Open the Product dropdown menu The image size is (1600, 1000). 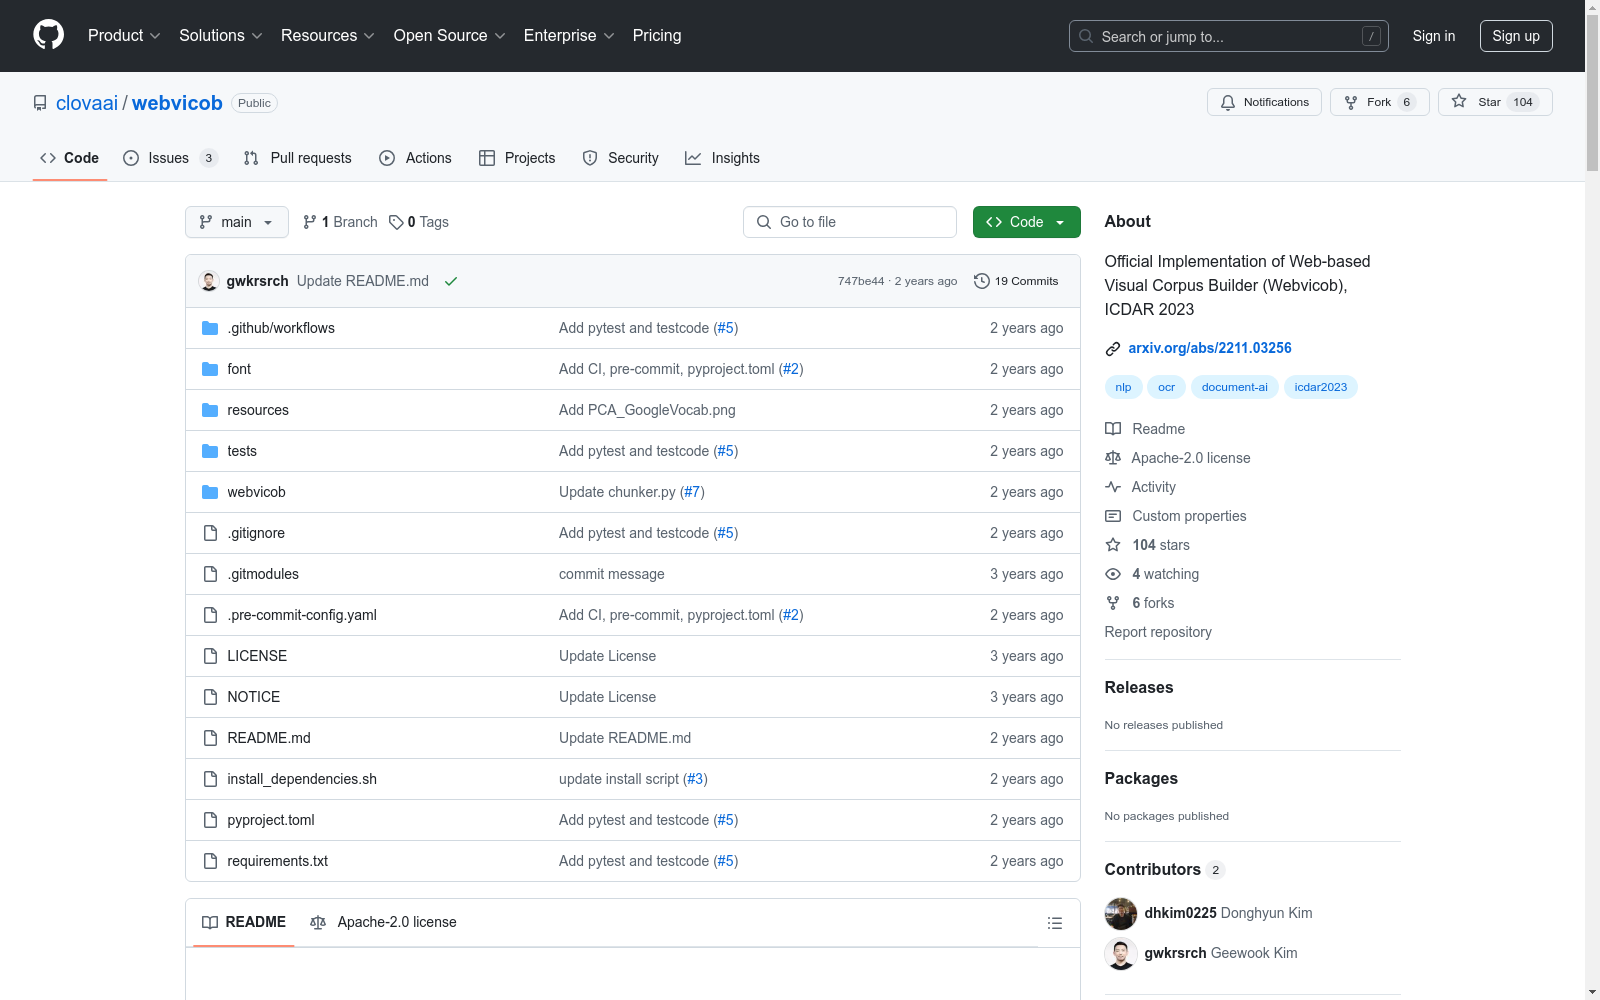[x=124, y=36]
